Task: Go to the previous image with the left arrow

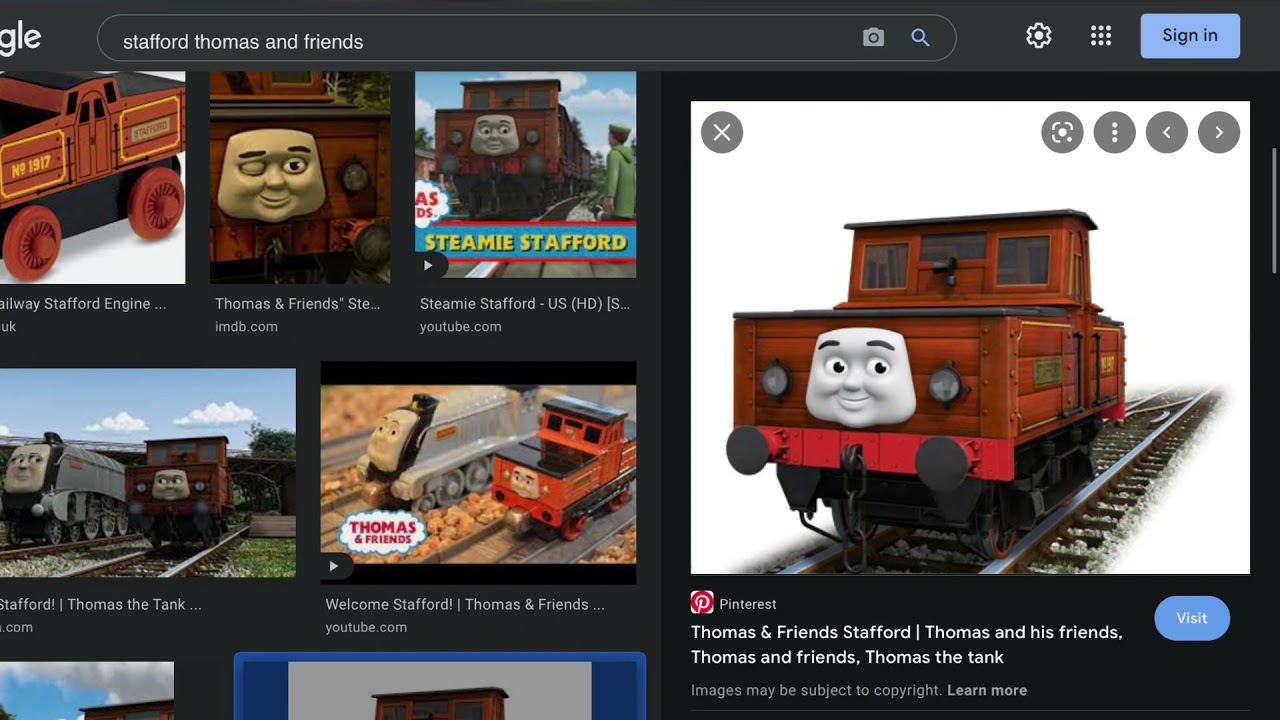Action: 1166,132
